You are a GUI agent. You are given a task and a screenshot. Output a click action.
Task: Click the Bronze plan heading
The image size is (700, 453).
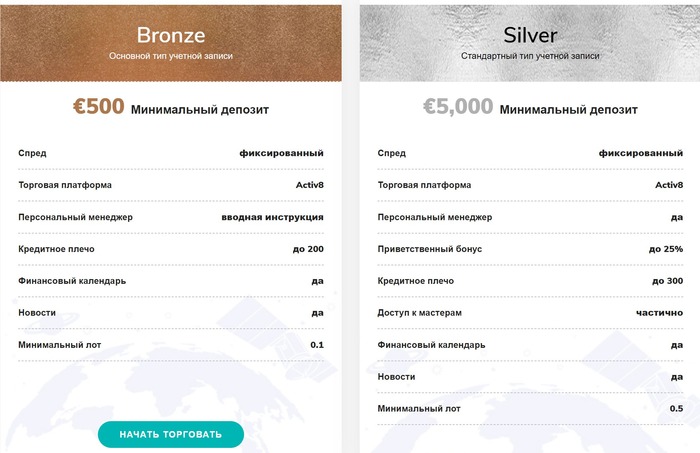pyautogui.click(x=171, y=35)
